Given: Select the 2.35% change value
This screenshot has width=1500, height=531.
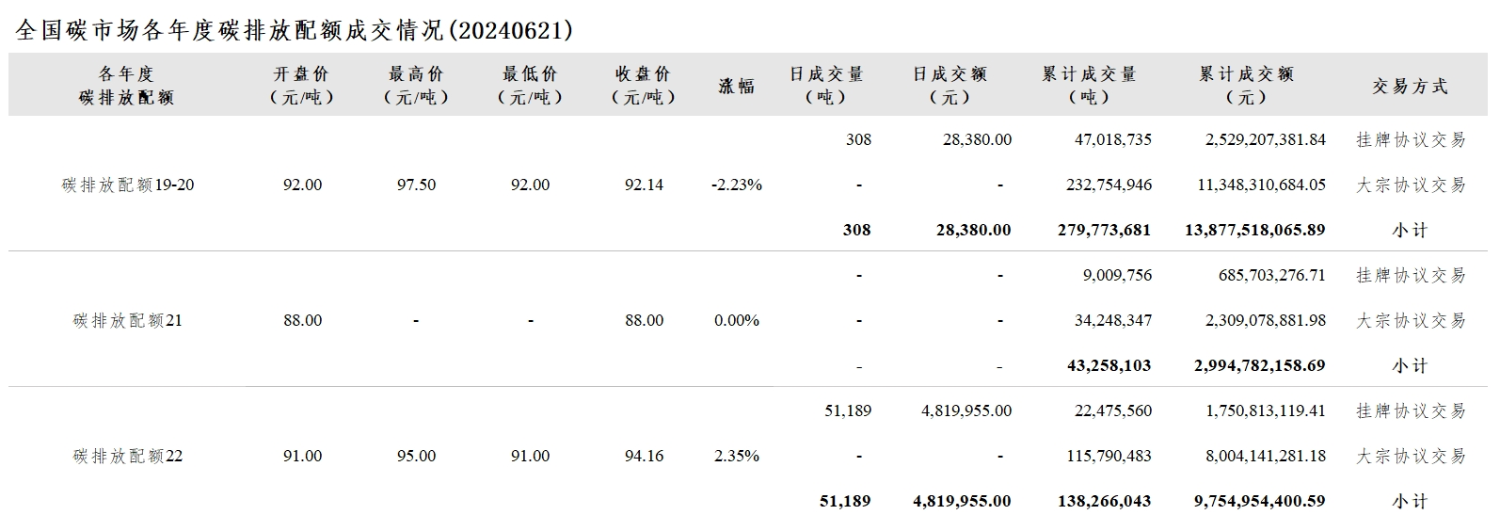Looking at the screenshot, I should tap(737, 456).
